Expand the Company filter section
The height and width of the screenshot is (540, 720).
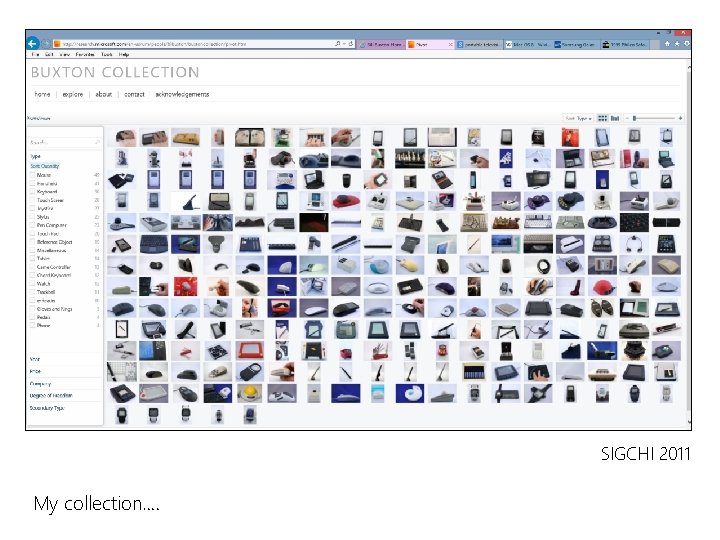(x=40, y=383)
